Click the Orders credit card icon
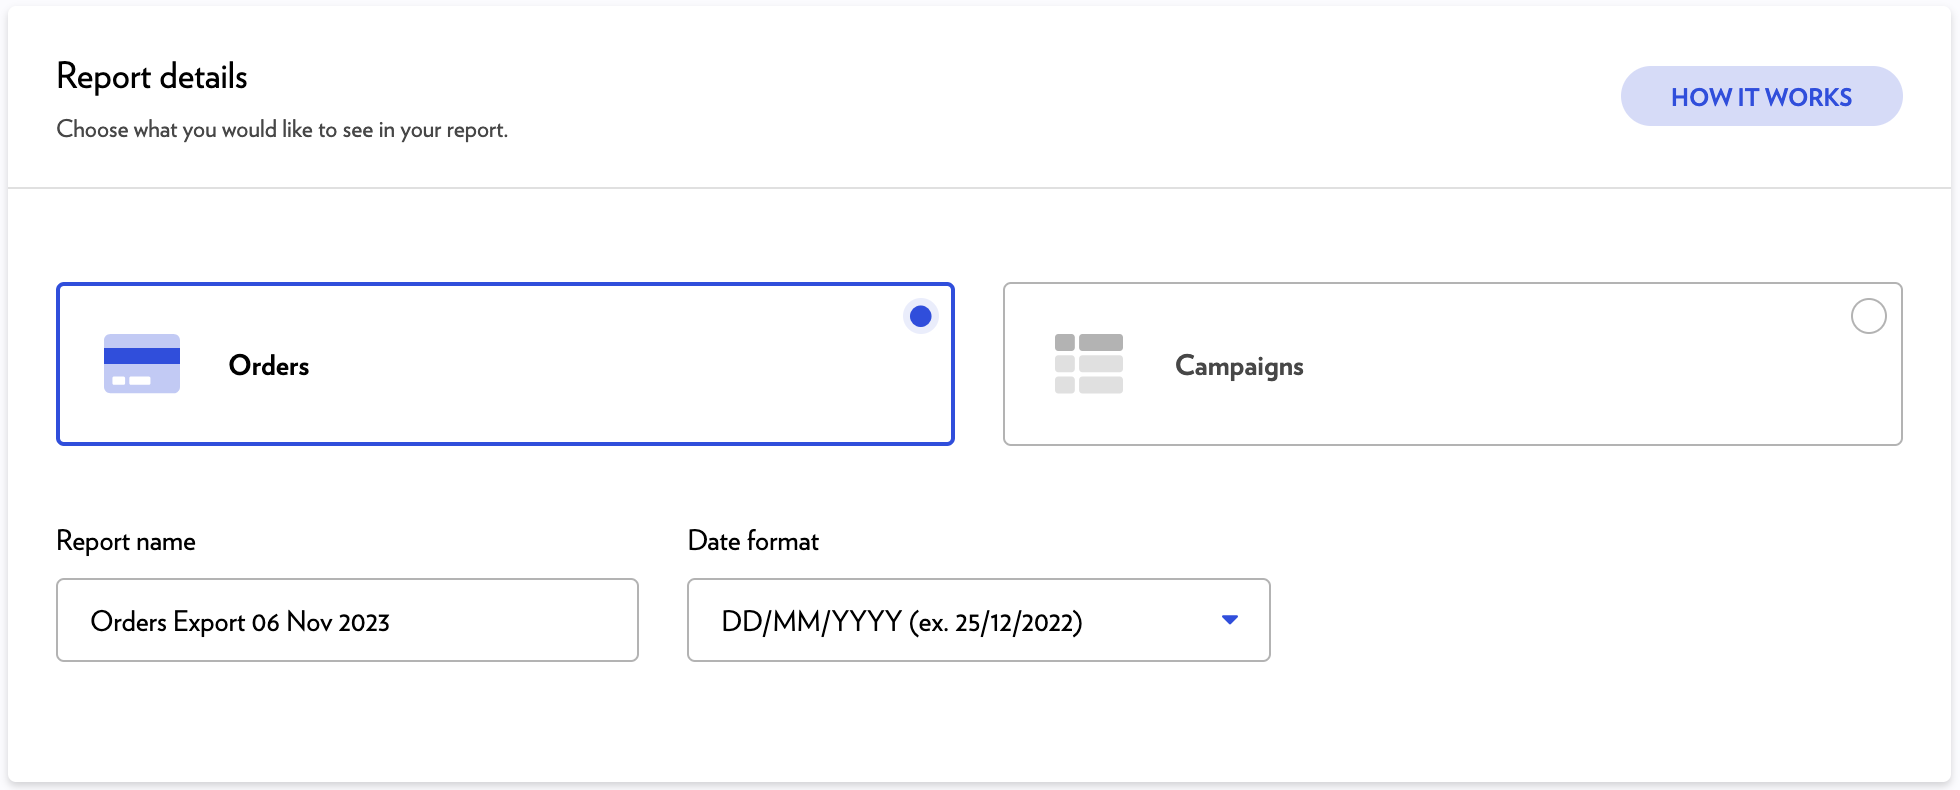 [142, 364]
